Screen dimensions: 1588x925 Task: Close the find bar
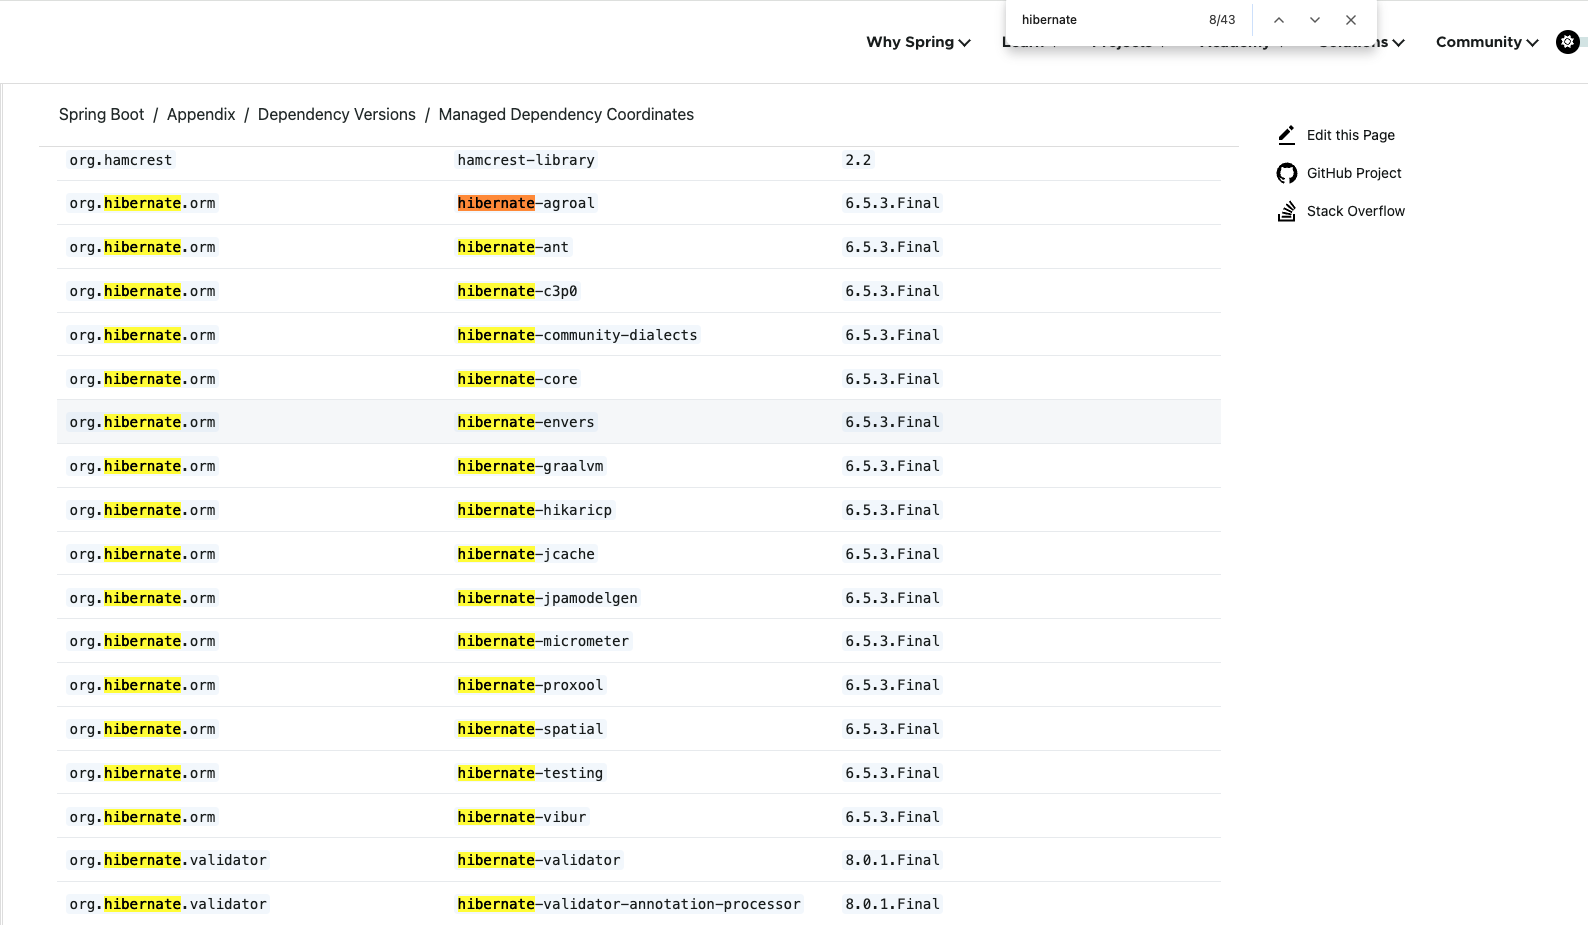point(1351,20)
